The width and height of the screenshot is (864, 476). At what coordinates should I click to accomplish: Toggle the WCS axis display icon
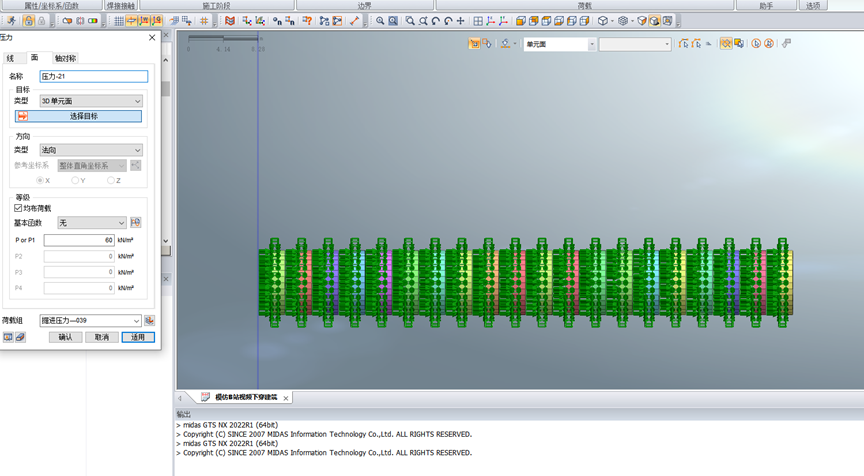[144, 21]
